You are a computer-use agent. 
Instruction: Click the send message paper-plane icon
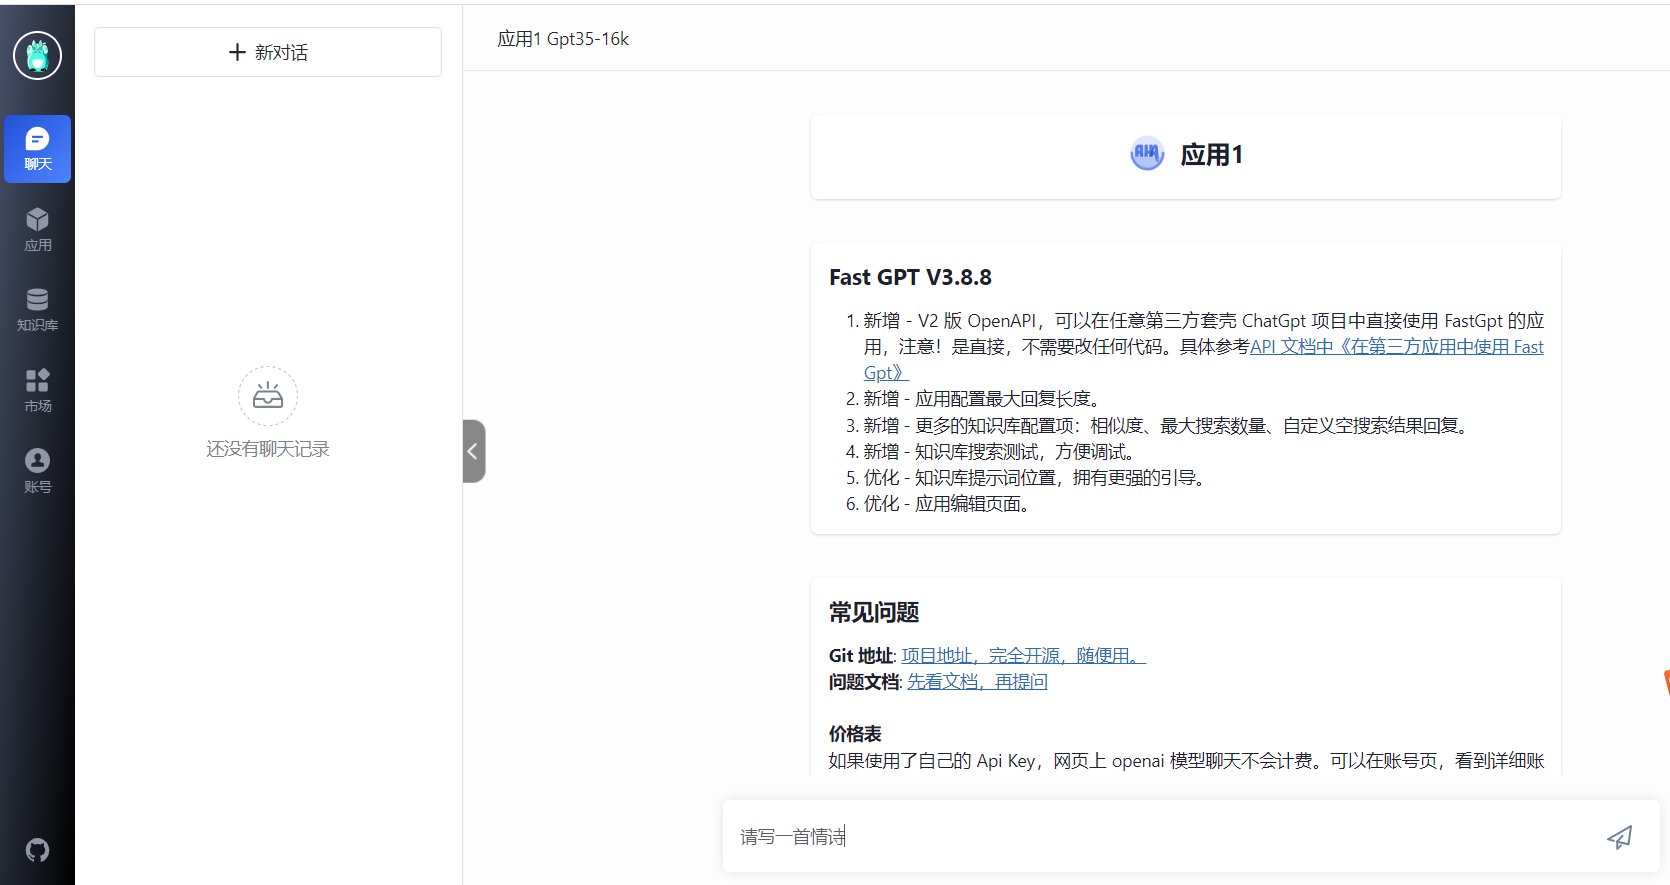(1619, 837)
